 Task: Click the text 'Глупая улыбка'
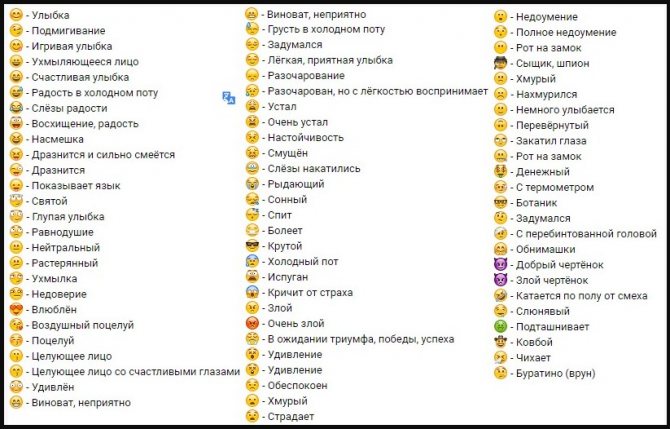tap(68, 217)
